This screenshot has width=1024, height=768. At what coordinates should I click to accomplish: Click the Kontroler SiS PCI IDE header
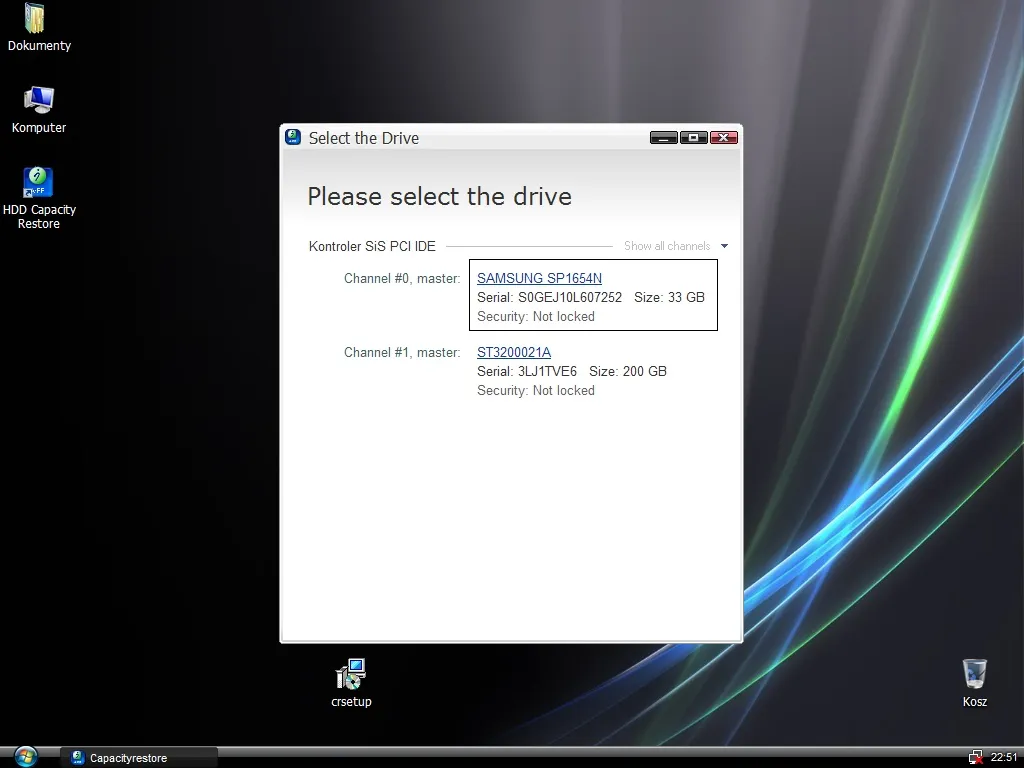(x=372, y=246)
